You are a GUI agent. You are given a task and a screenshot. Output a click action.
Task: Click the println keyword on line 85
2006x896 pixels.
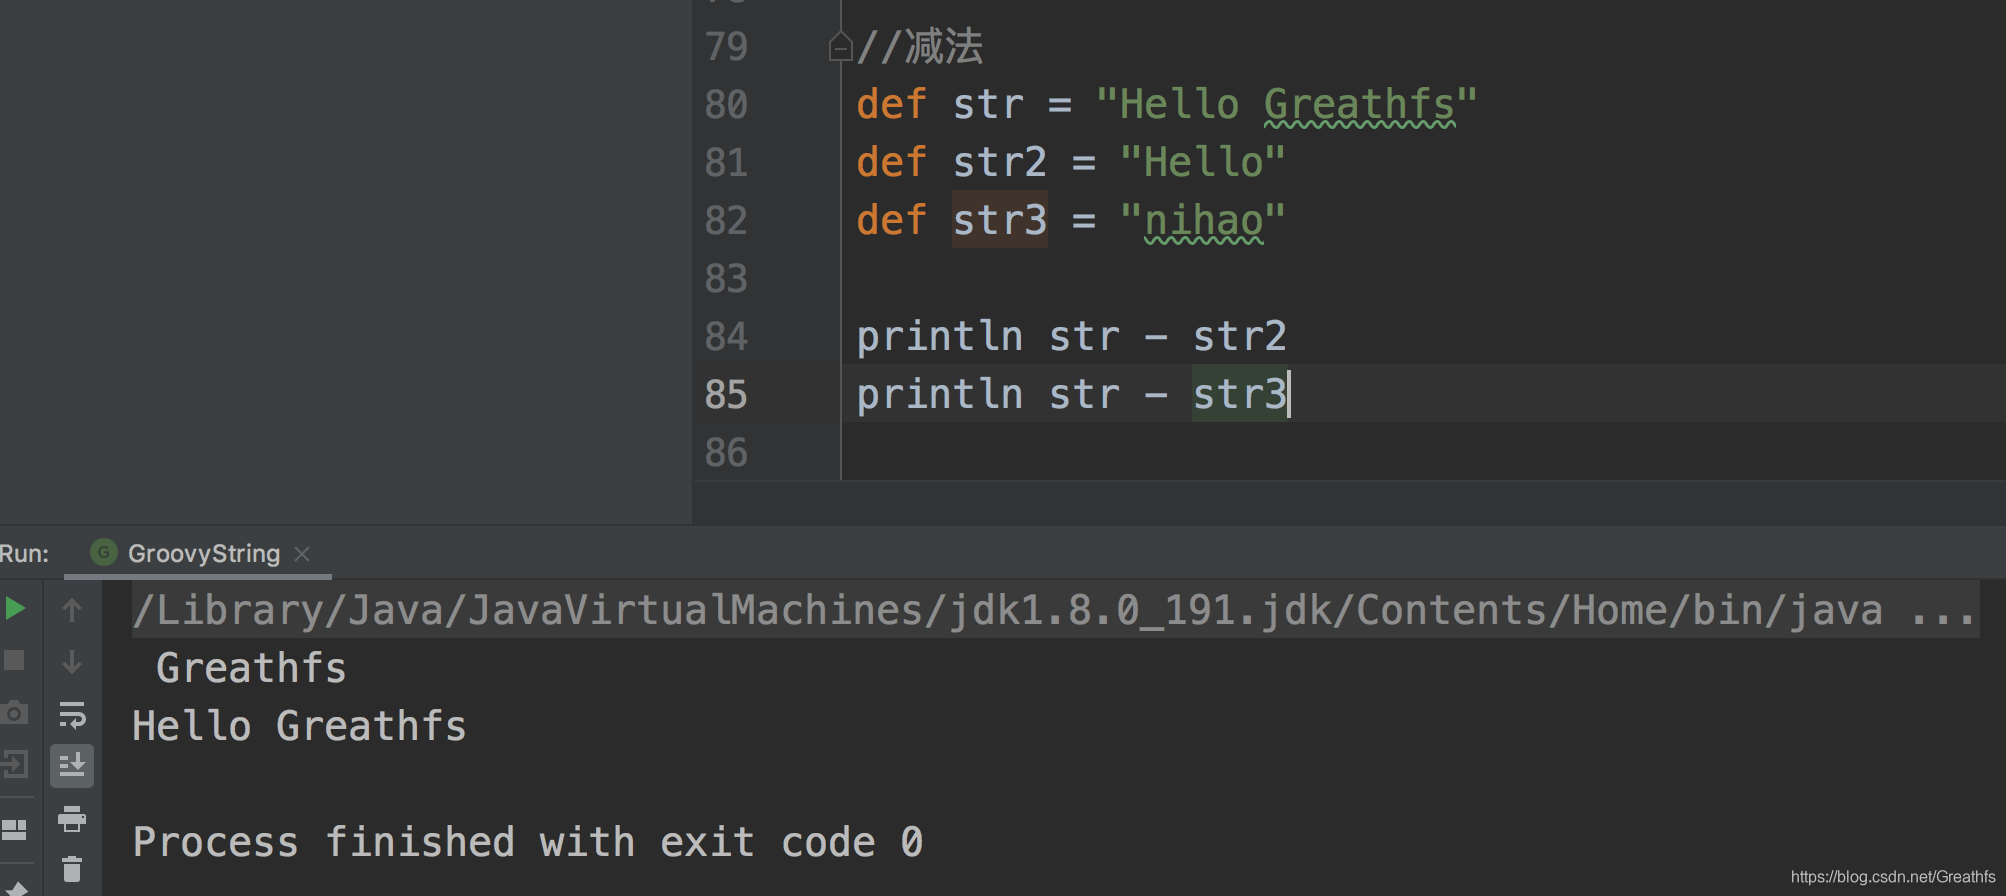(x=940, y=394)
